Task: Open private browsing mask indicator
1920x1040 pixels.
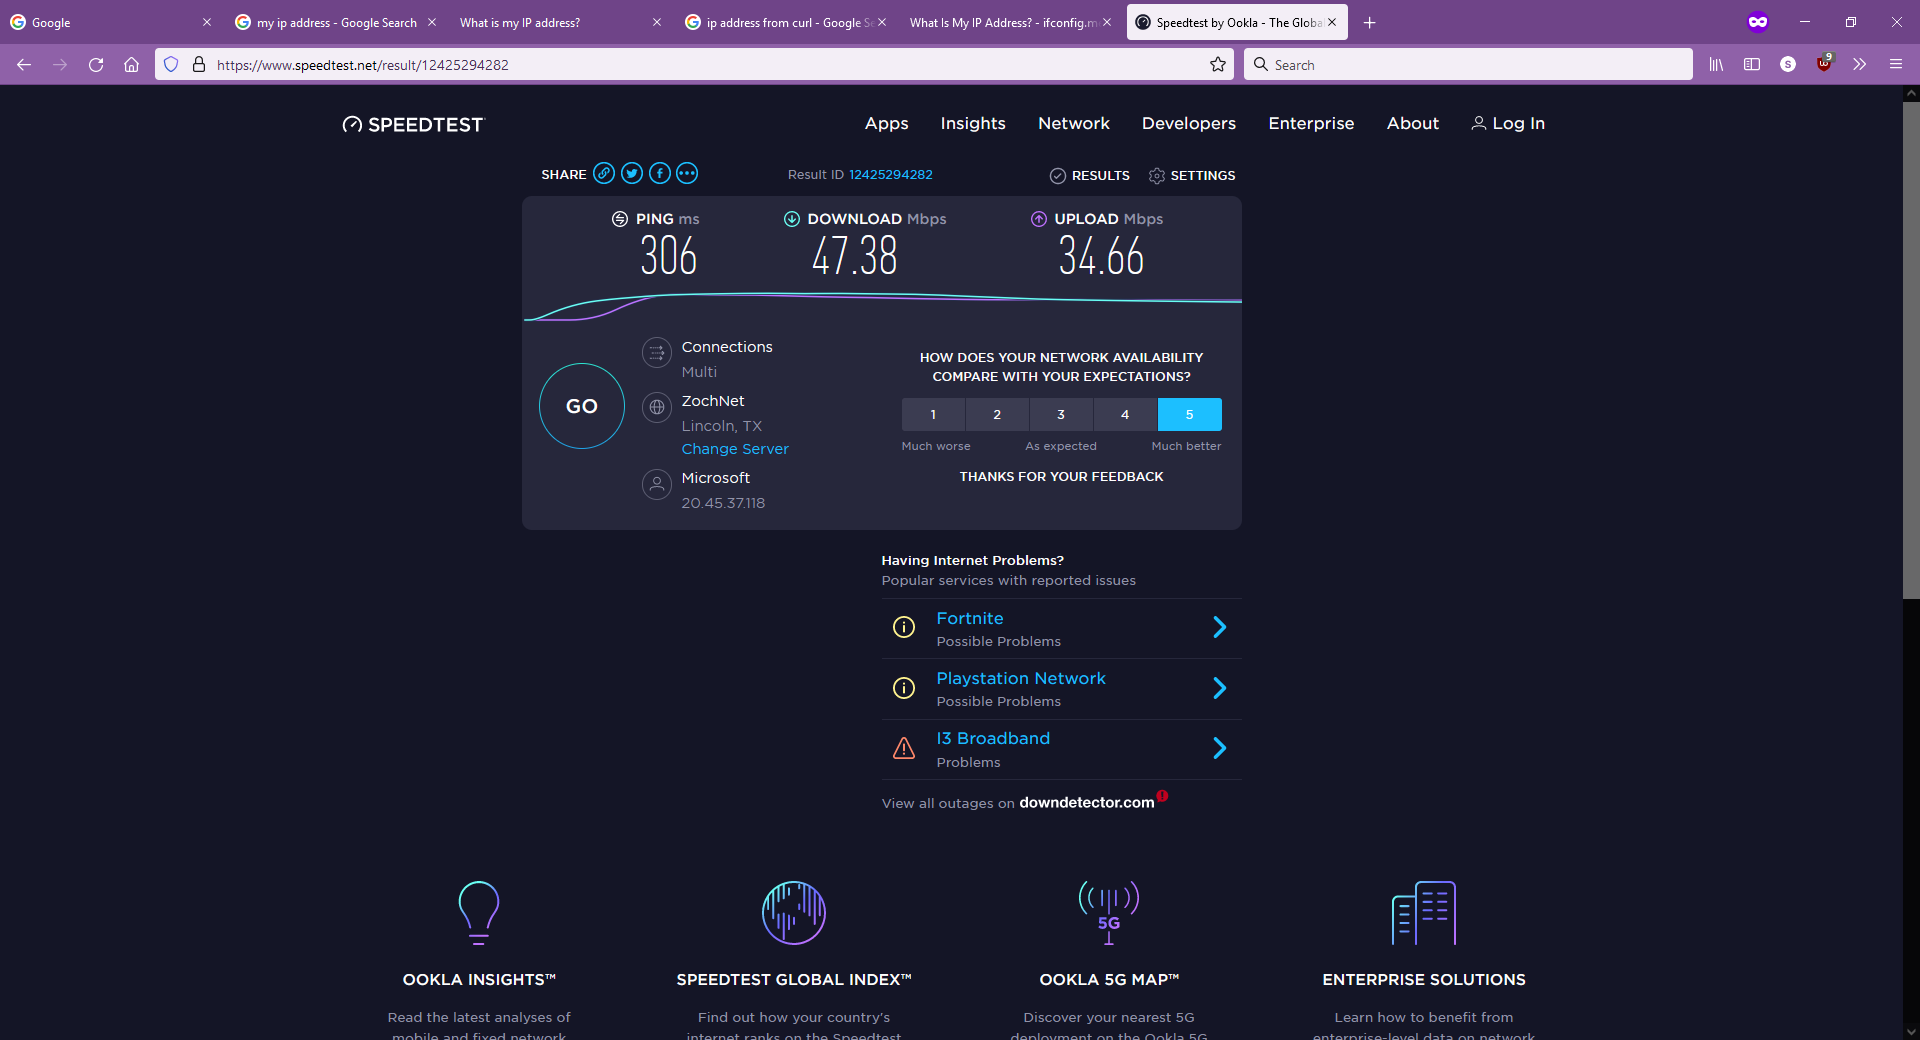Action: pos(1758,22)
